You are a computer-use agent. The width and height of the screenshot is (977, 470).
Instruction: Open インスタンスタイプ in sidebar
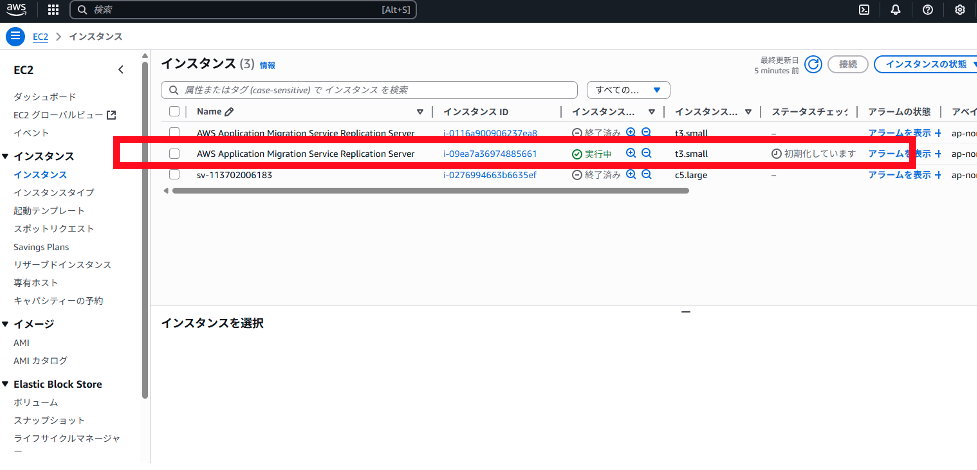(54, 193)
